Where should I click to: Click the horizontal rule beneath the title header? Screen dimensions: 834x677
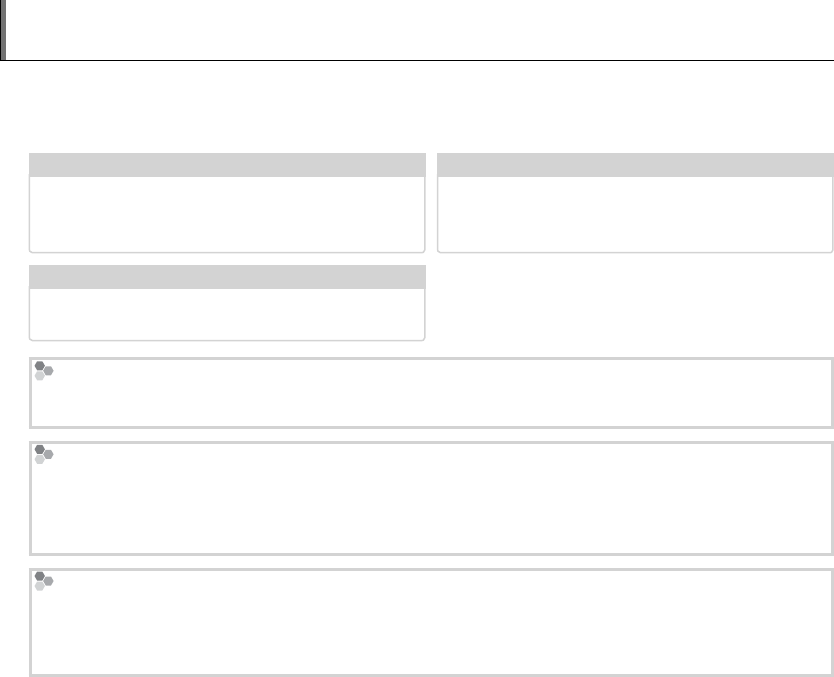[x=420, y=60]
